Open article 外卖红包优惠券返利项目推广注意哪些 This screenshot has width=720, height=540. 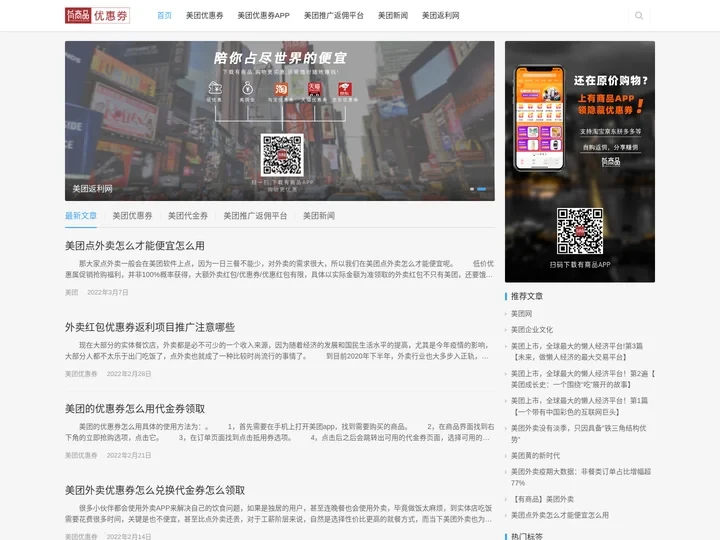click(150, 327)
